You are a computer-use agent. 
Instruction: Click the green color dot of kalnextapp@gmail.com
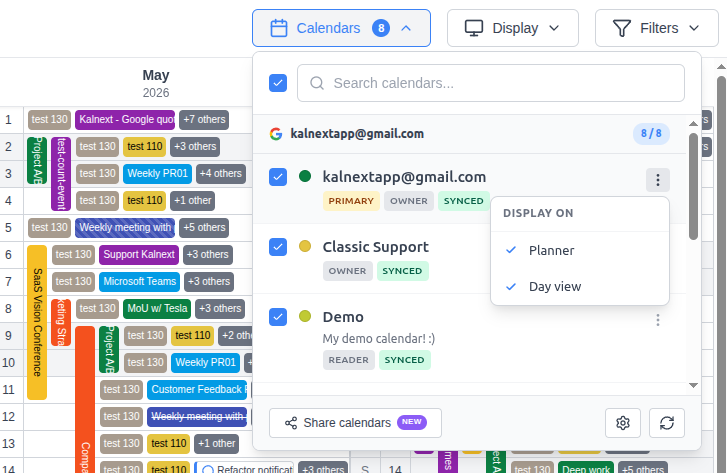tap(305, 176)
